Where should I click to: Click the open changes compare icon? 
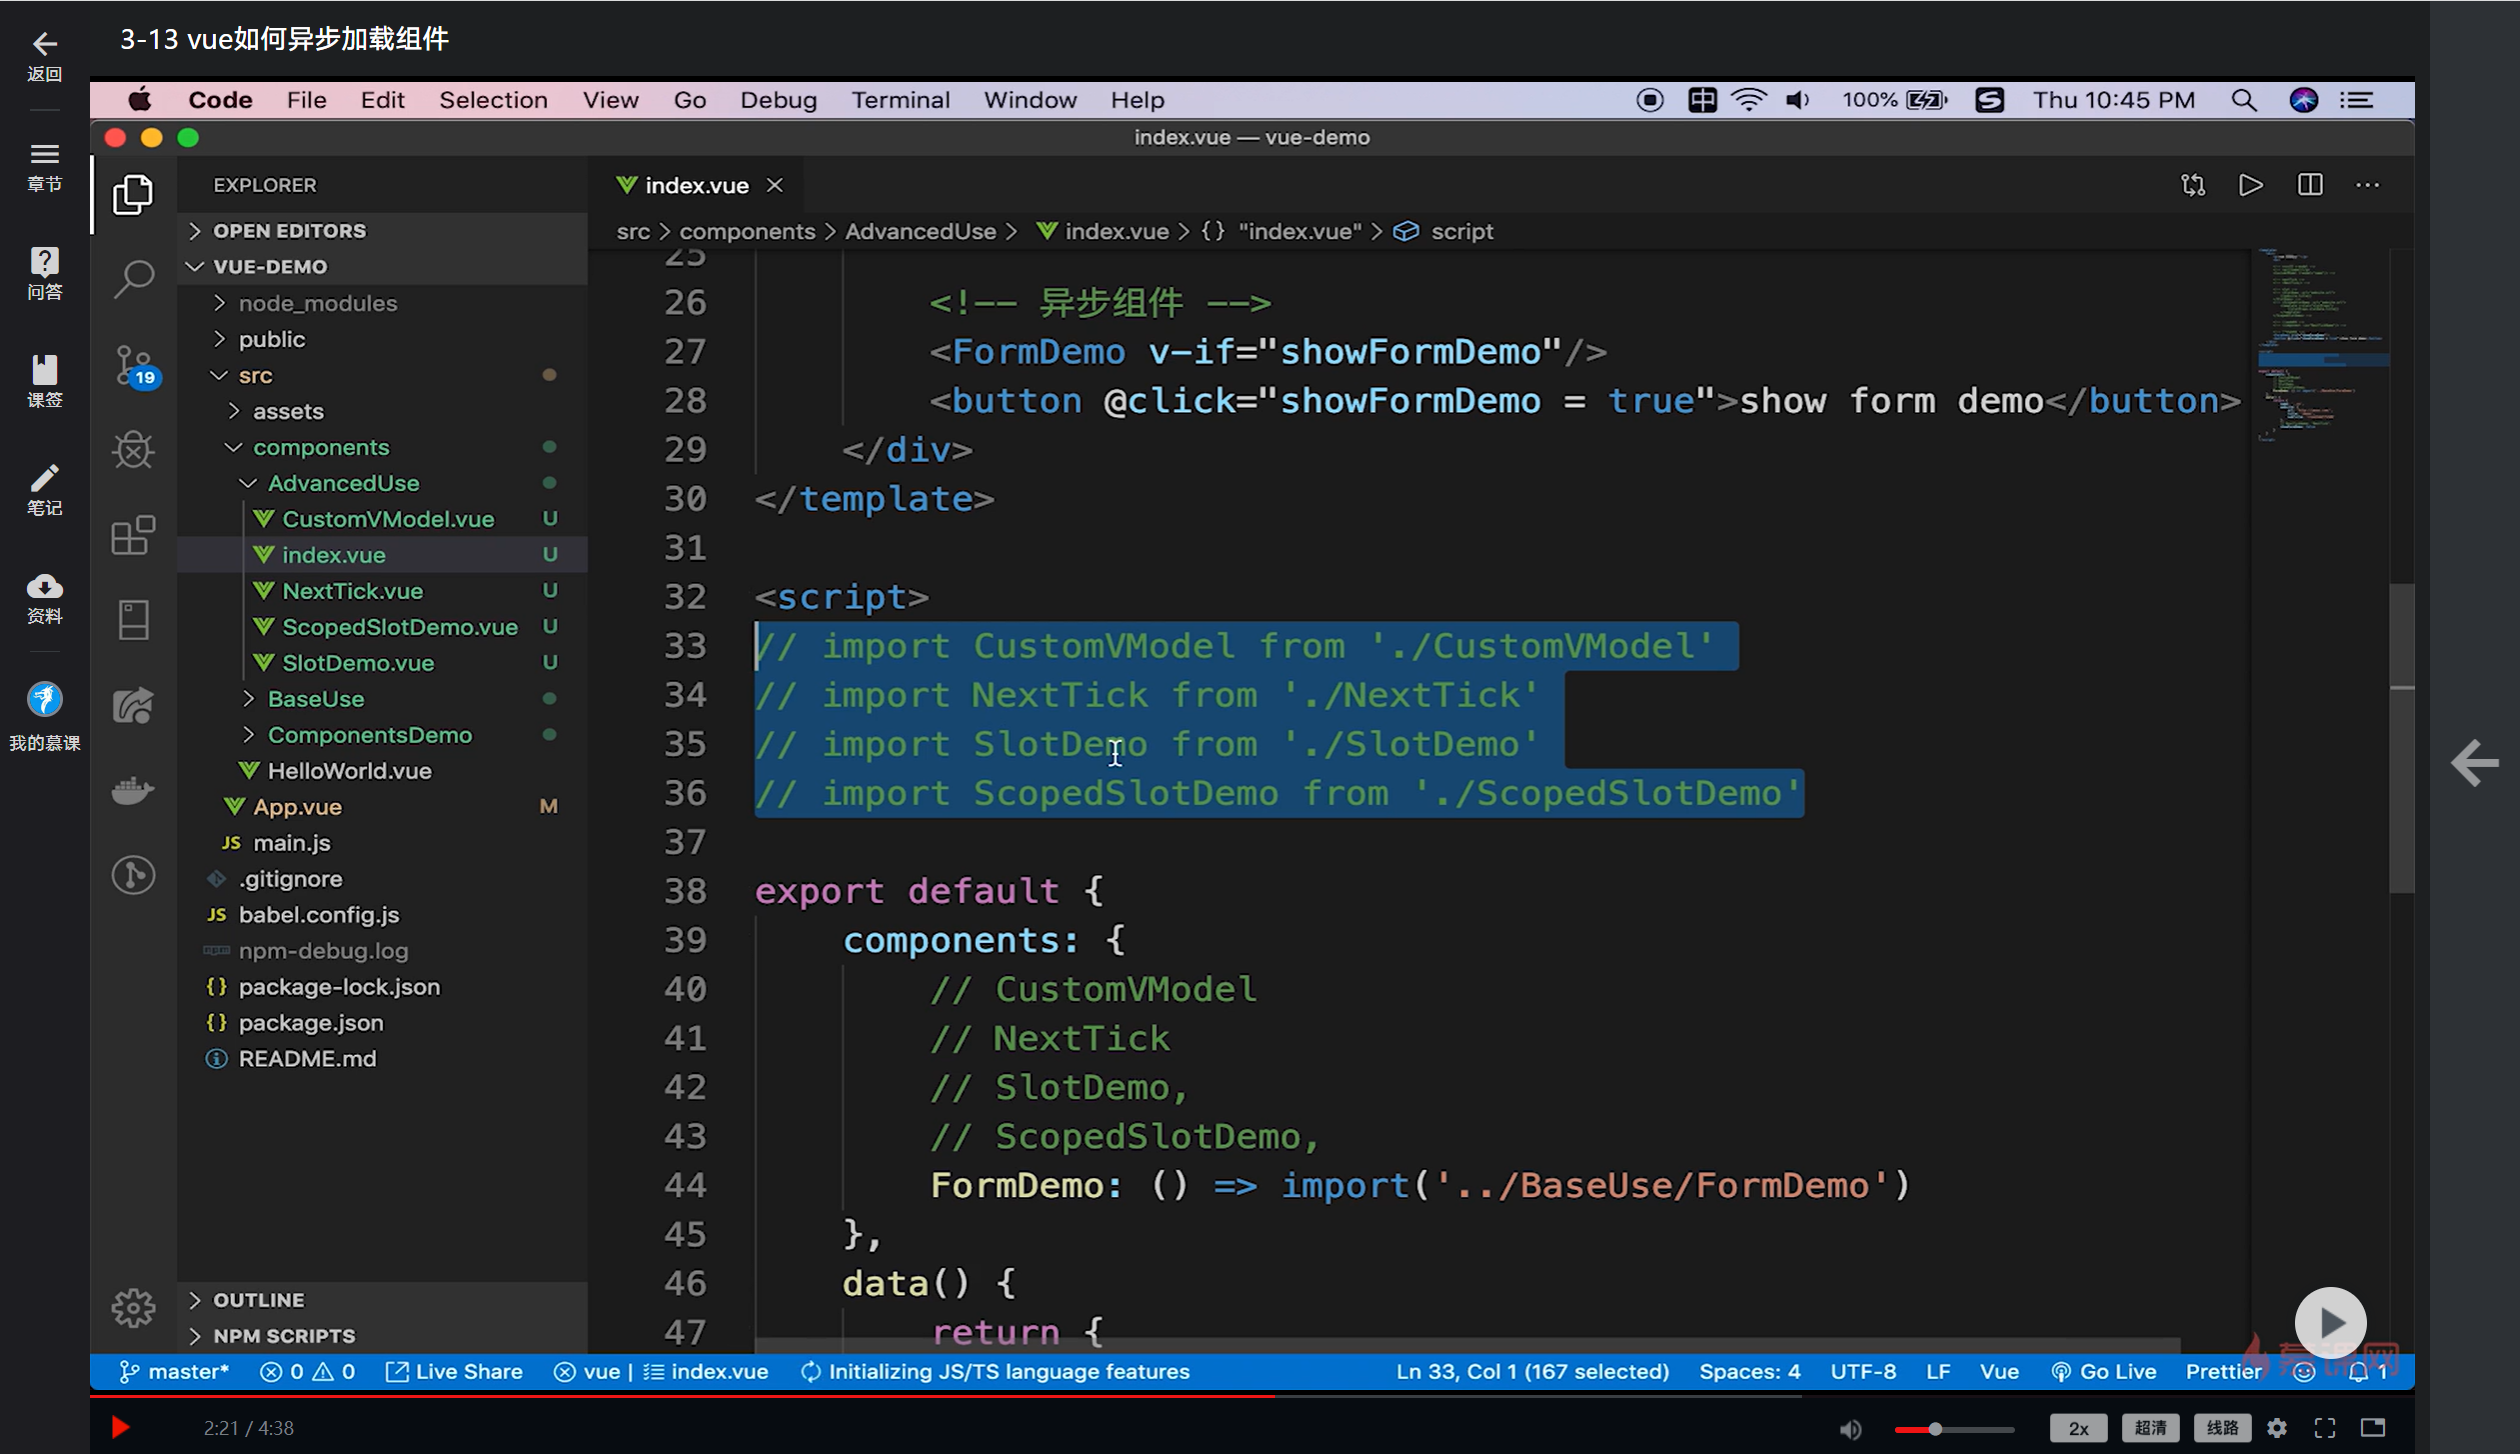pos(2193,185)
